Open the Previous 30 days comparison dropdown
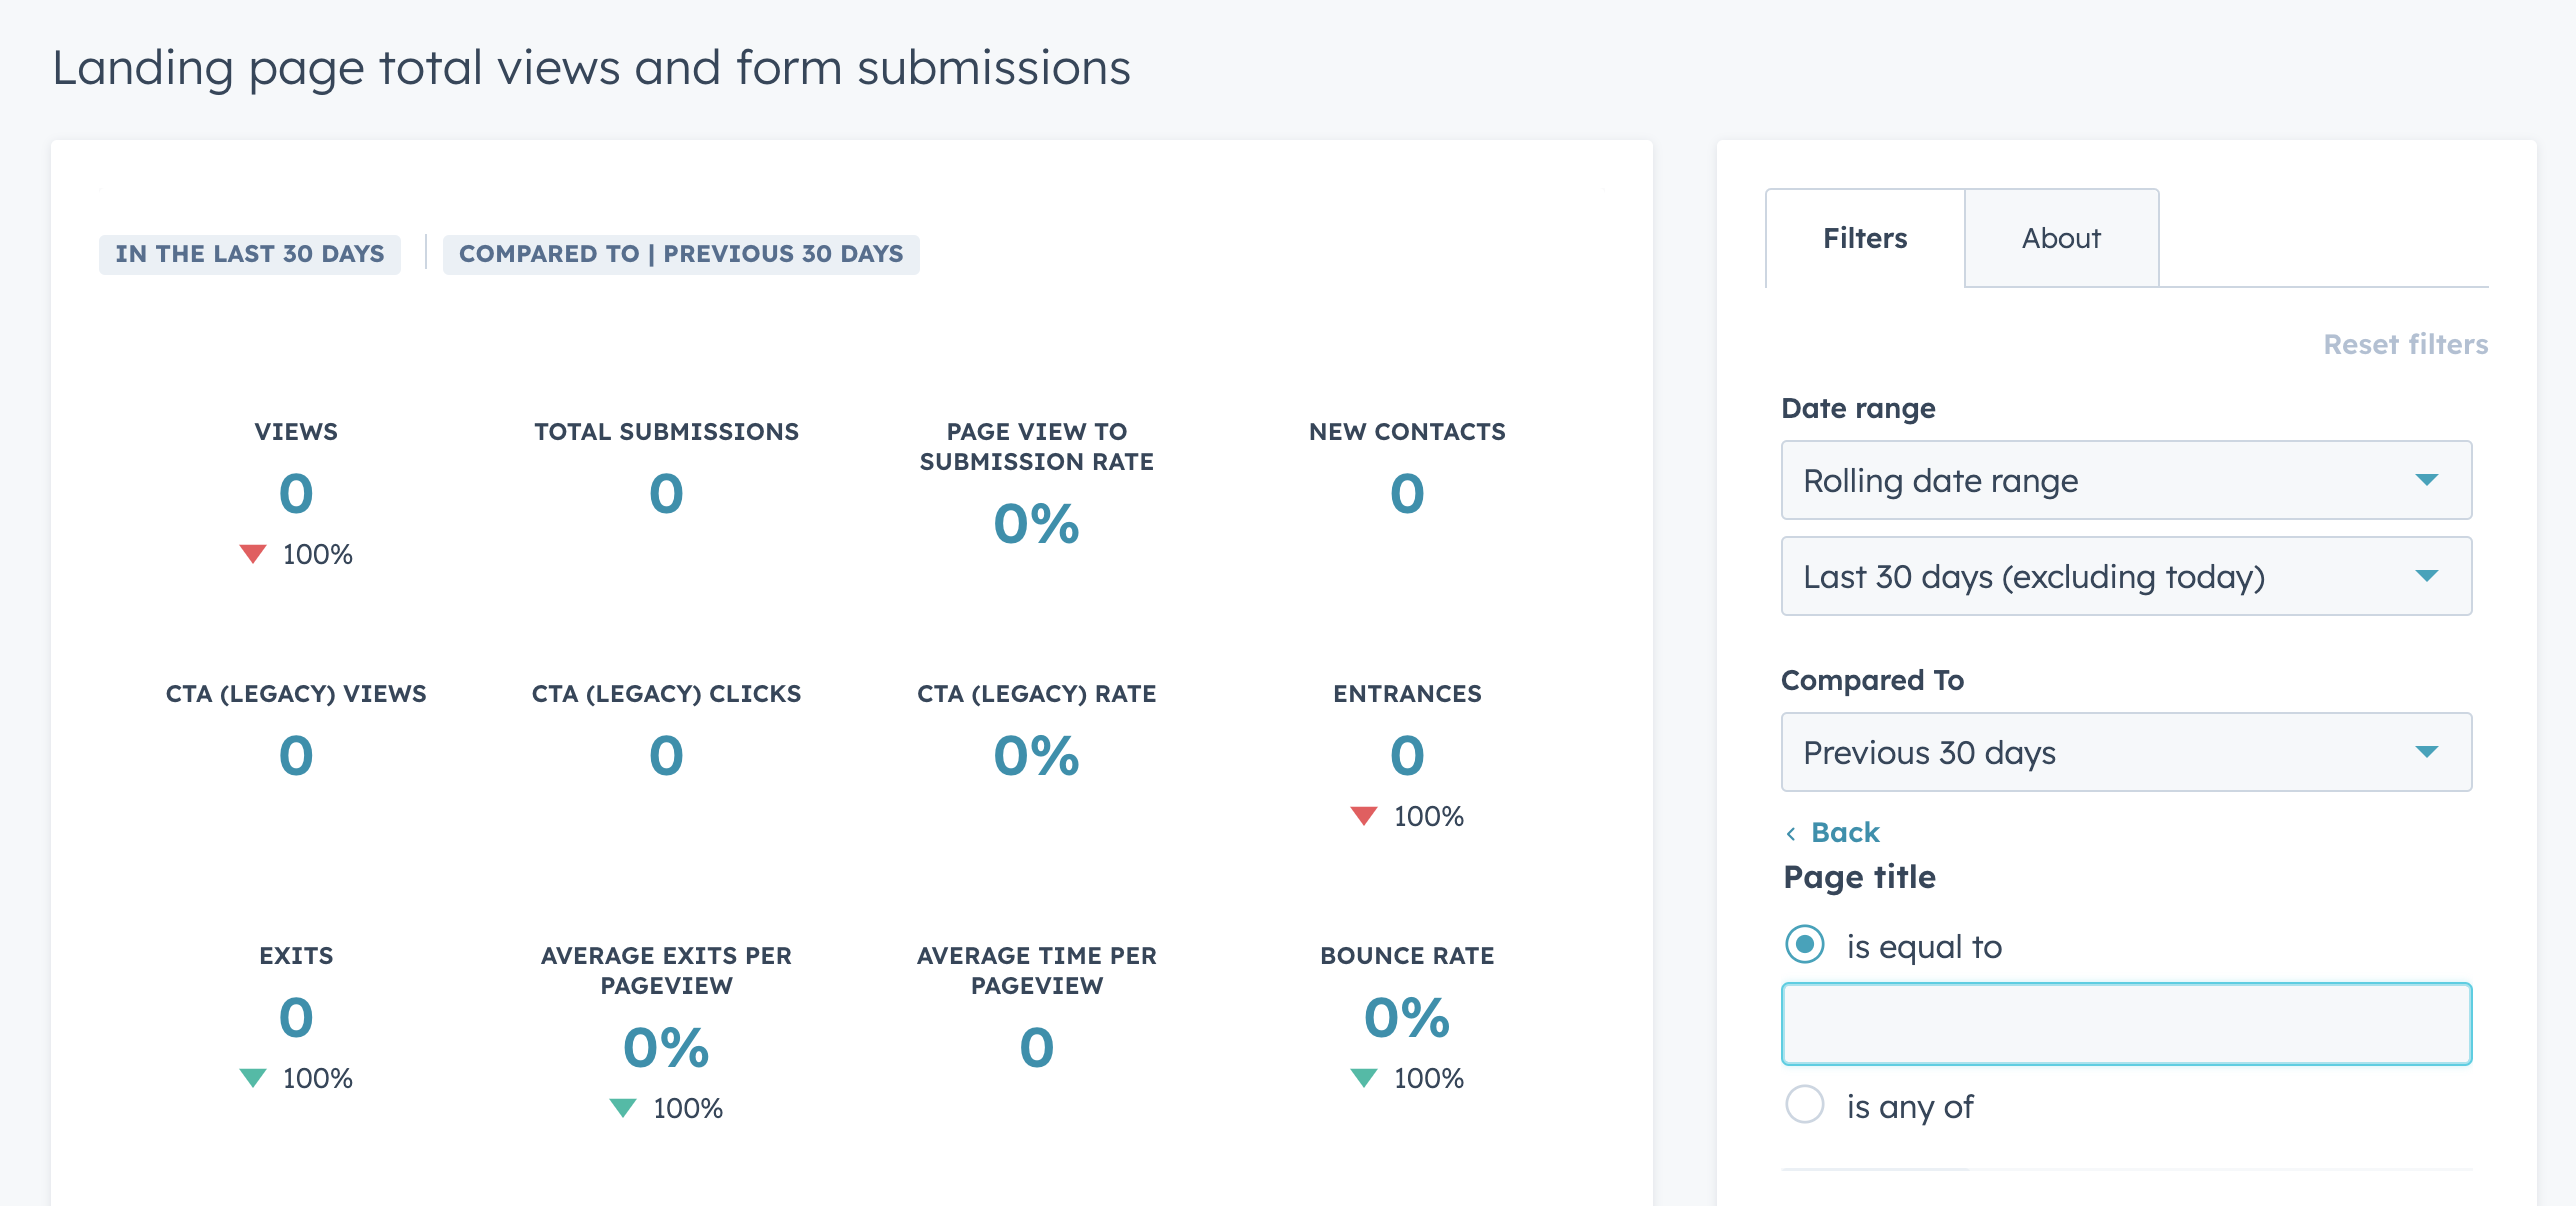The height and width of the screenshot is (1206, 2576). coord(2125,752)
